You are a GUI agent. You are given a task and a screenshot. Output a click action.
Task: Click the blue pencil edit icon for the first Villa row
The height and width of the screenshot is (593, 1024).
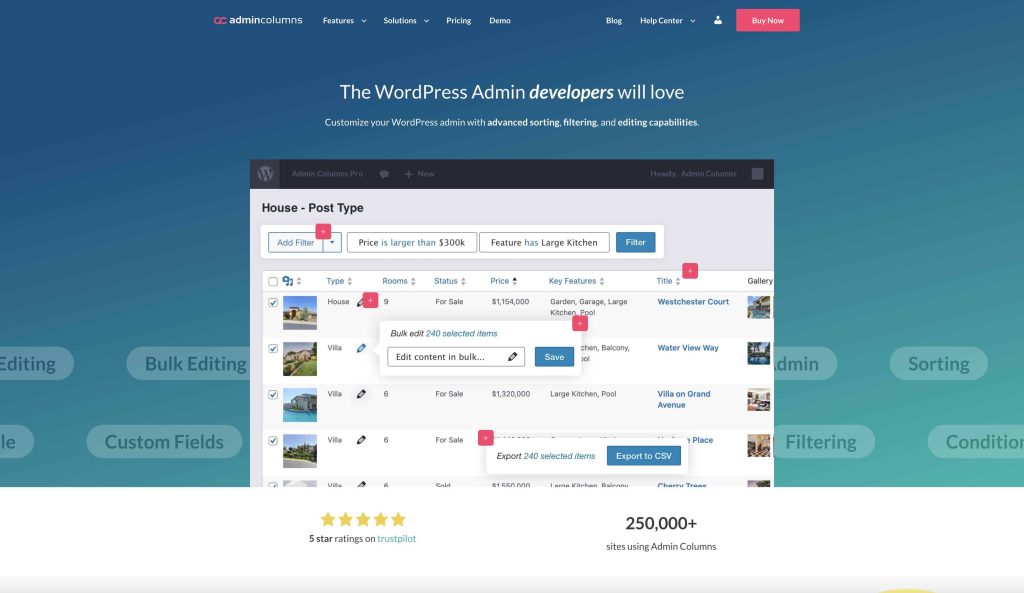[361, 349]
